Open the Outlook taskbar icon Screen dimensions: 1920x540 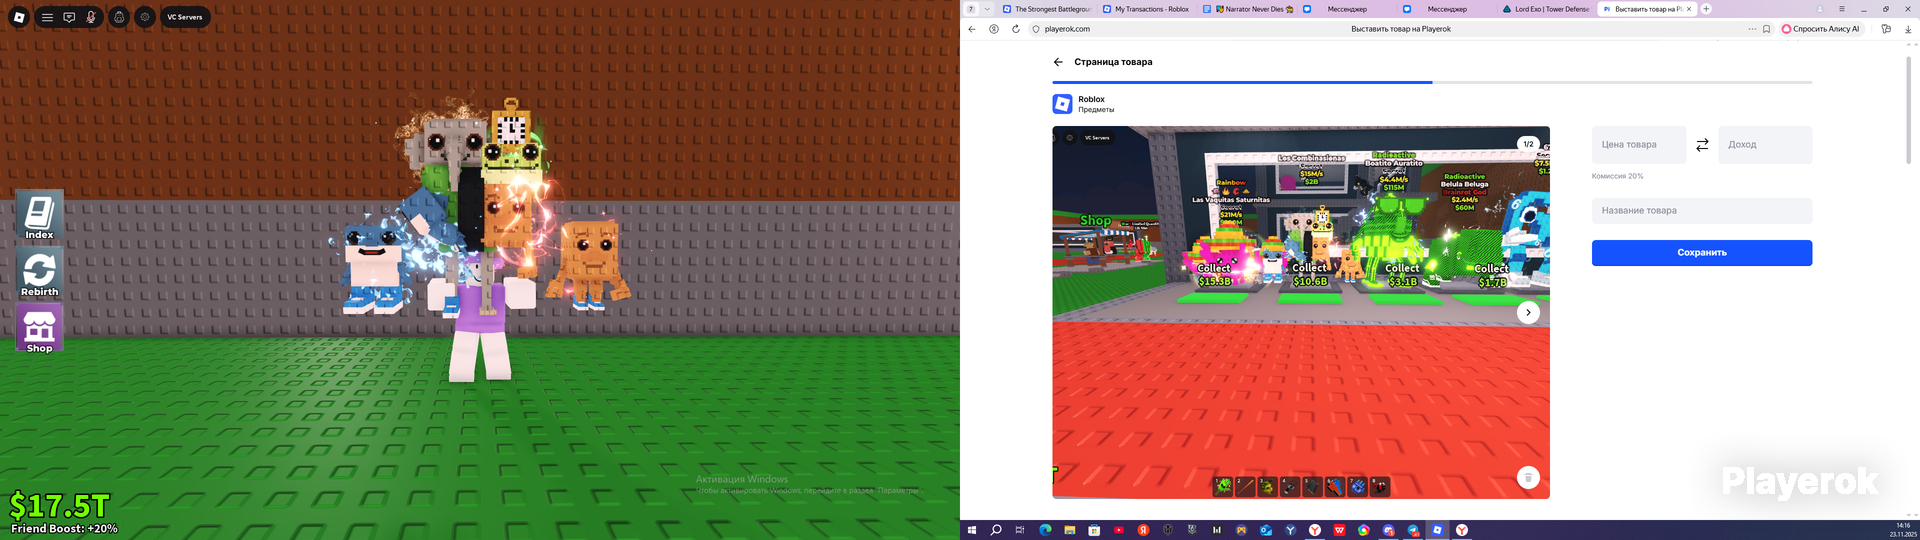1266,530
